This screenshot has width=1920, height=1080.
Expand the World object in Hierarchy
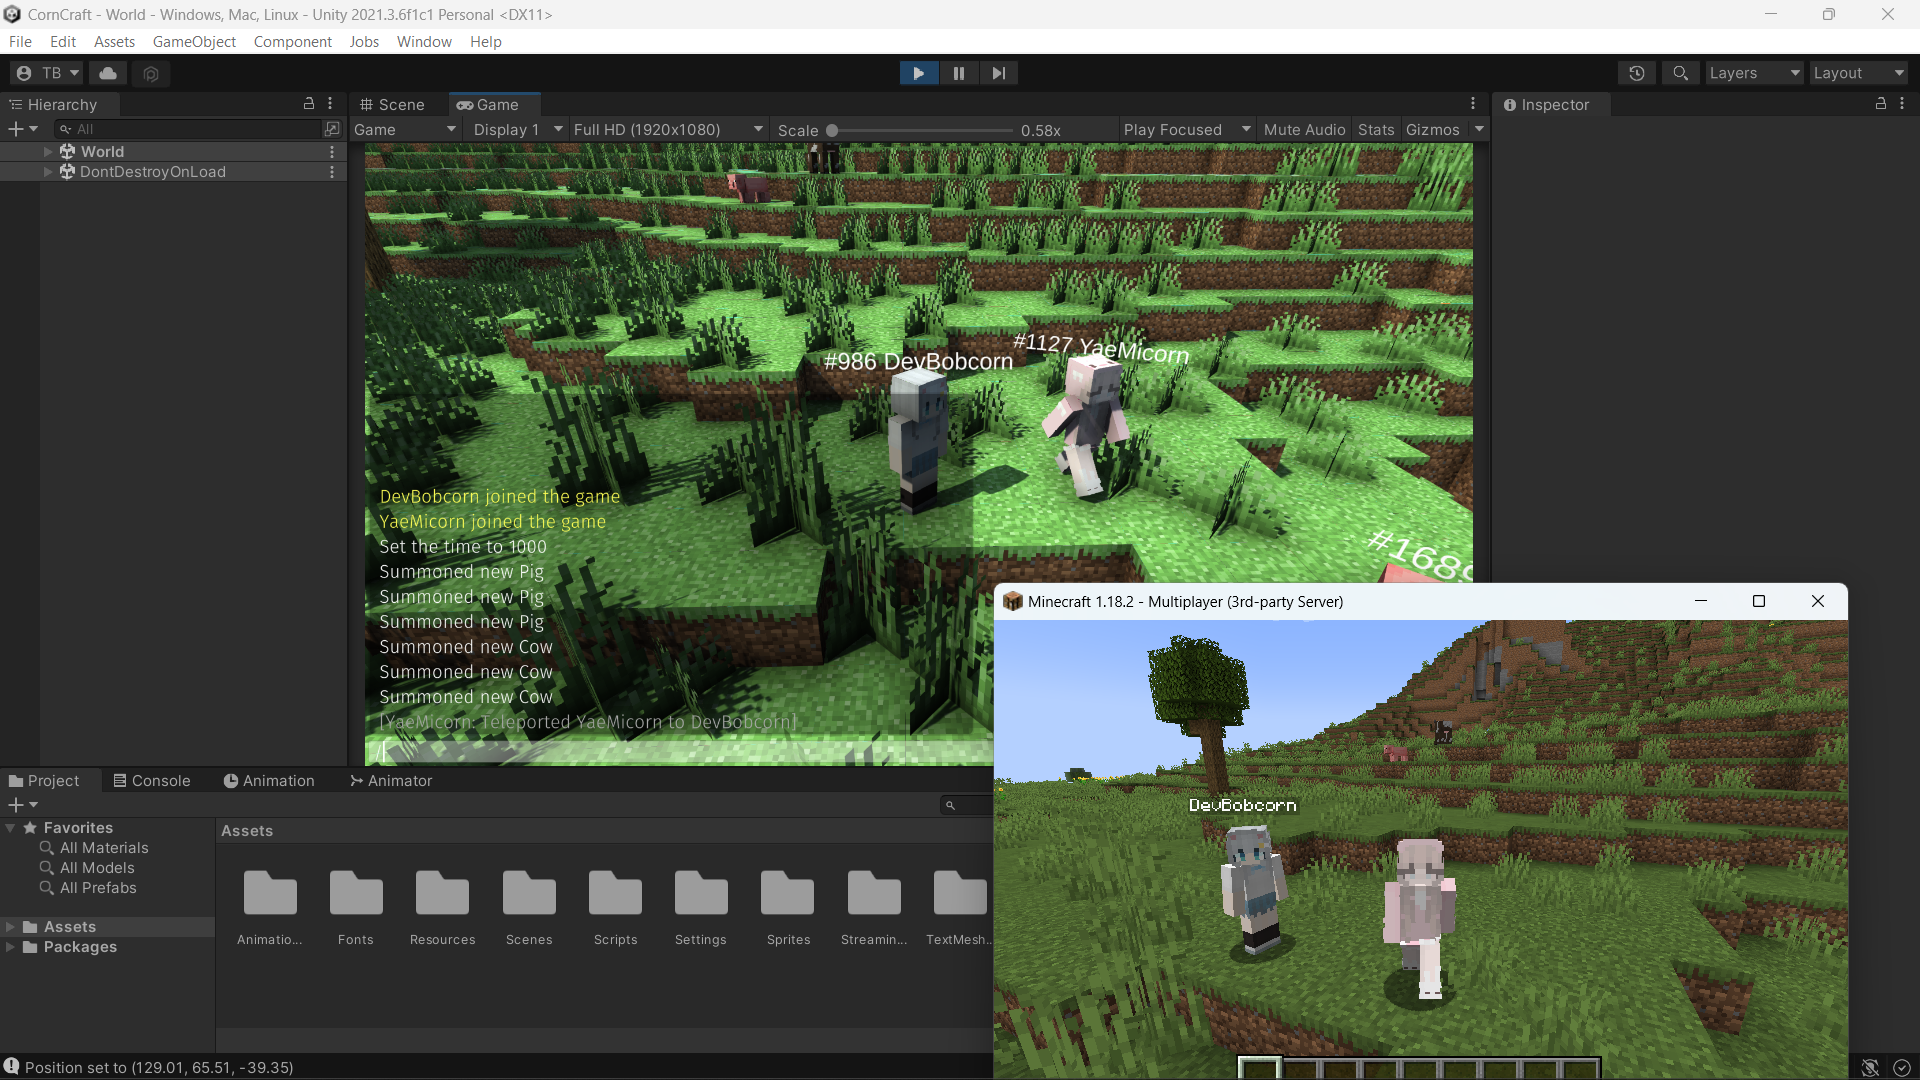[47, 151]
